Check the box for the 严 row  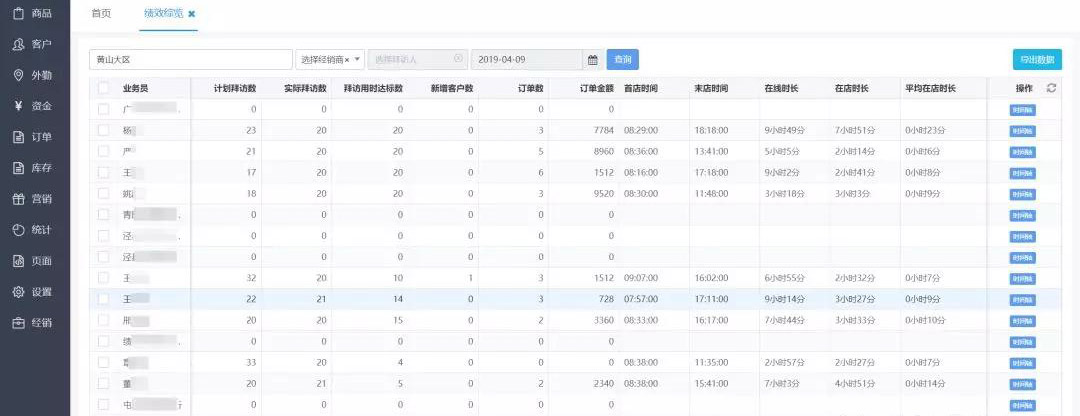pos(103,151)
